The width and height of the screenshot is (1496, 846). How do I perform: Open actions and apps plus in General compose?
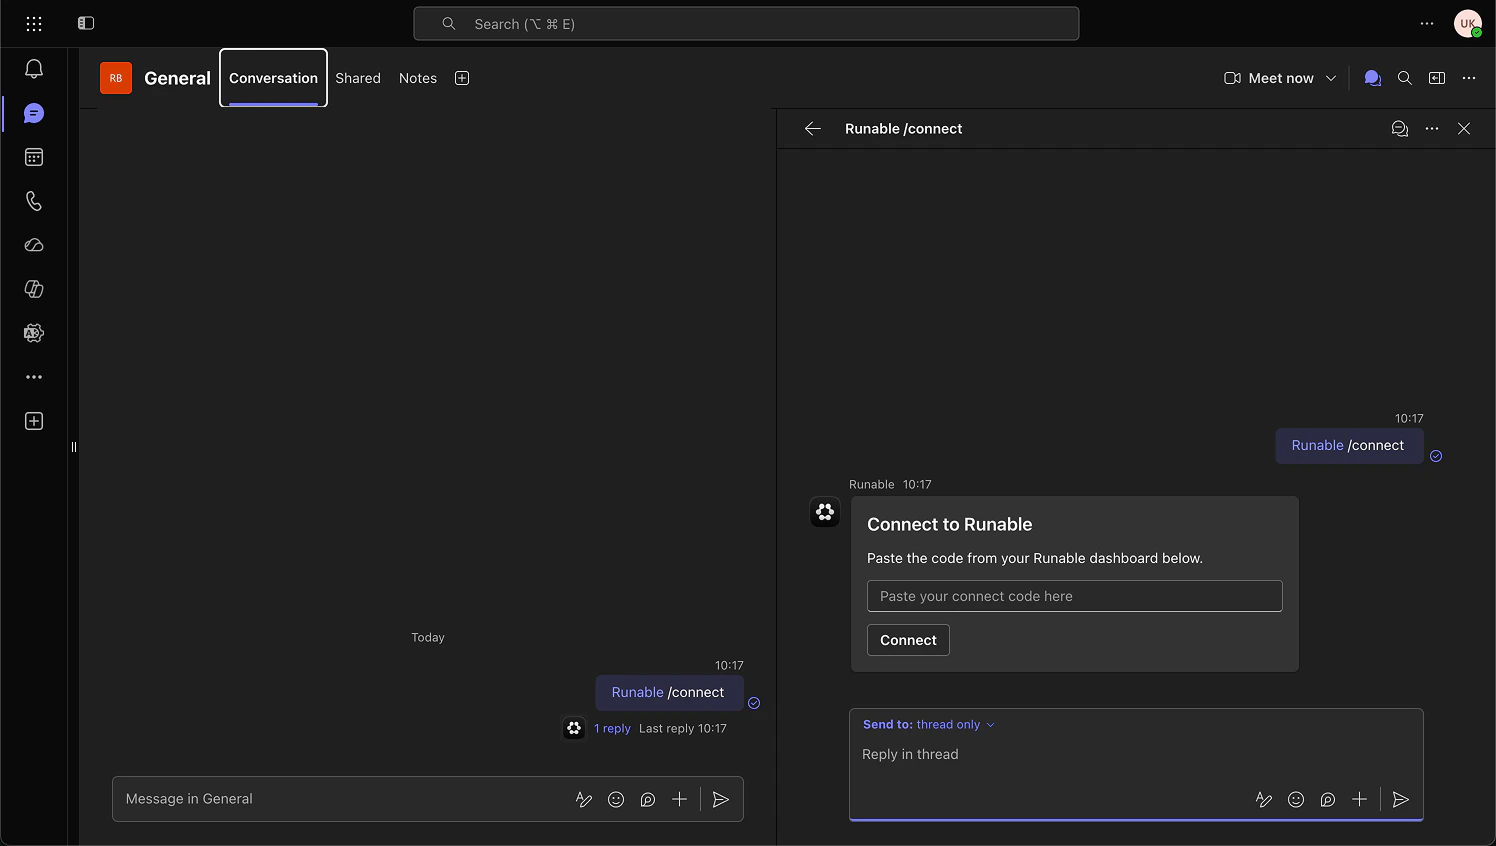tap(679, 799)
